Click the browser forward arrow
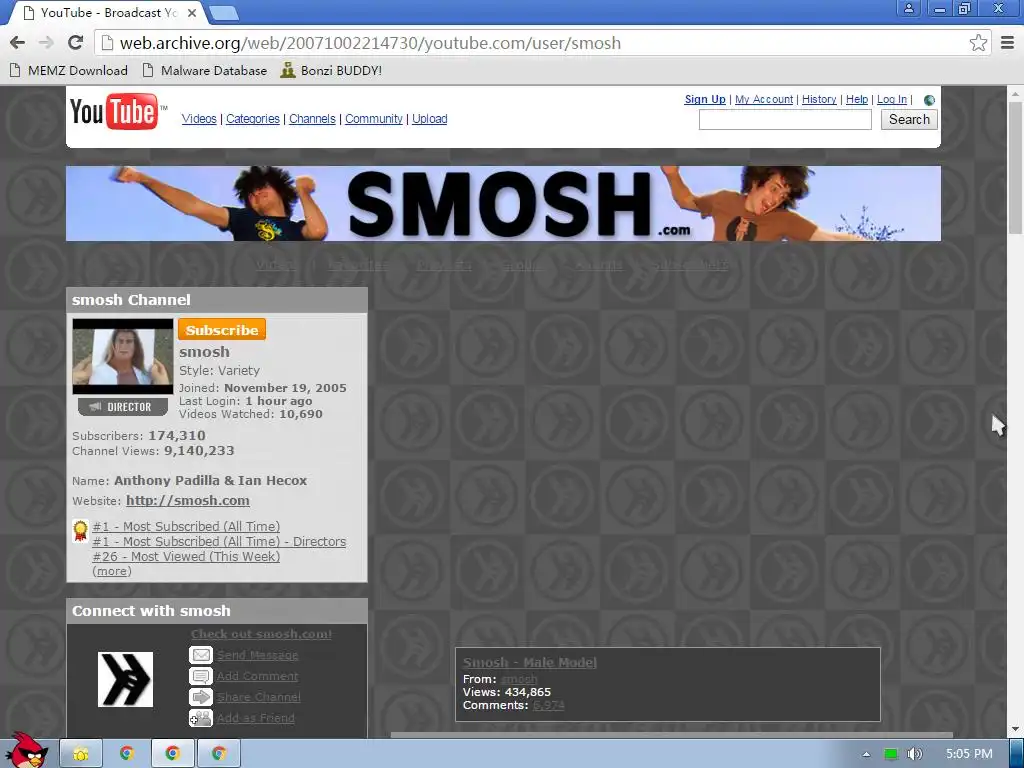Image resolution: width=1024 pixels, height=768 pixels. [x=46, y=43]
